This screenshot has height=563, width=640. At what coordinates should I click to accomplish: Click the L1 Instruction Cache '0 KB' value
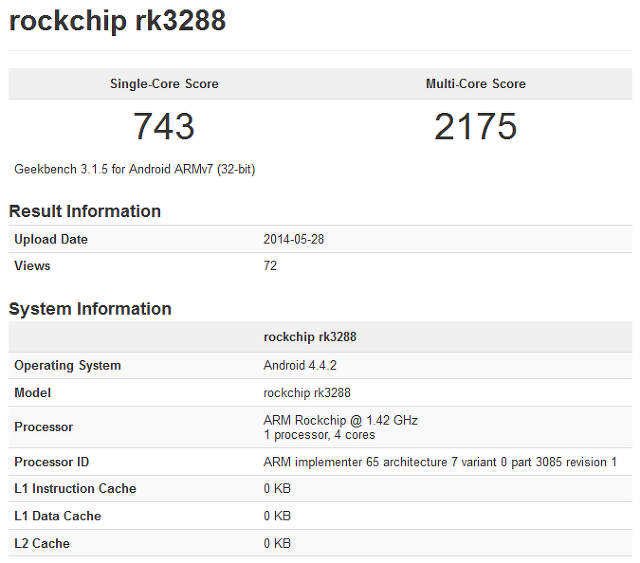point(277,489)
